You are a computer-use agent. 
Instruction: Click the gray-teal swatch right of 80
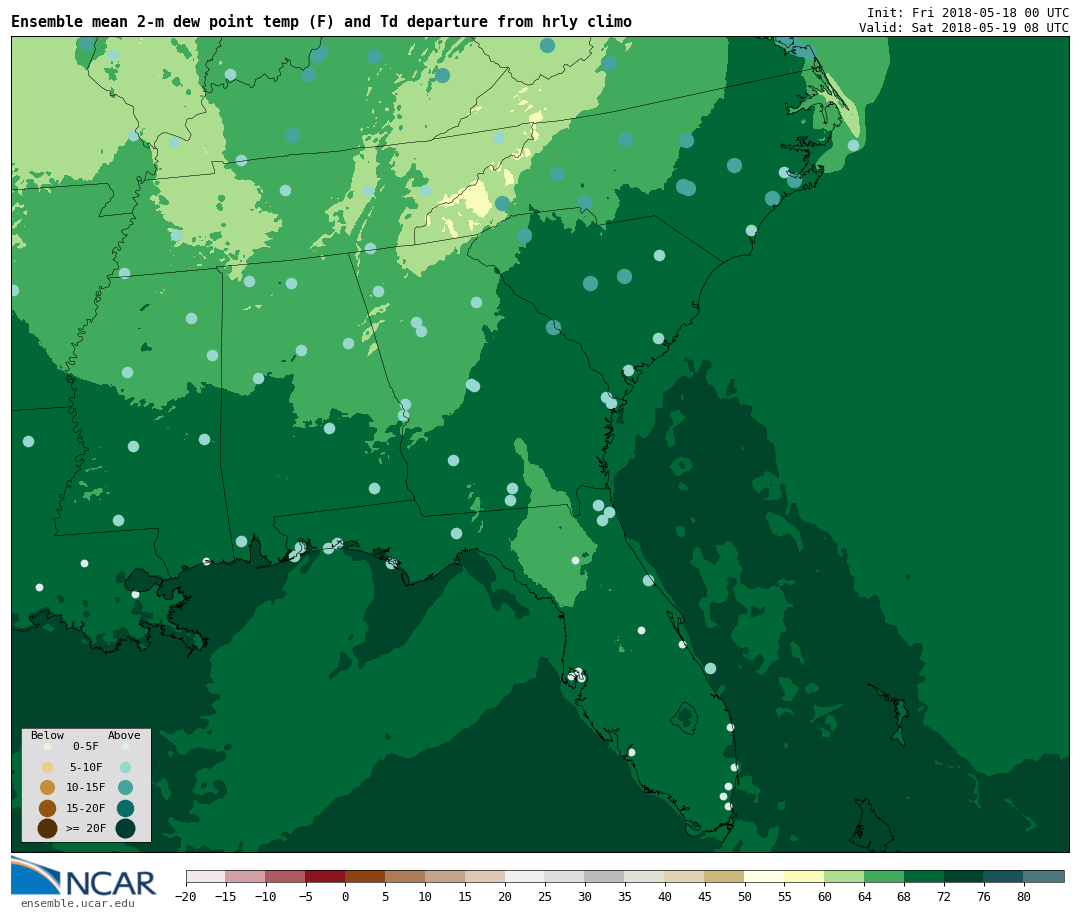click(1044, 876)
